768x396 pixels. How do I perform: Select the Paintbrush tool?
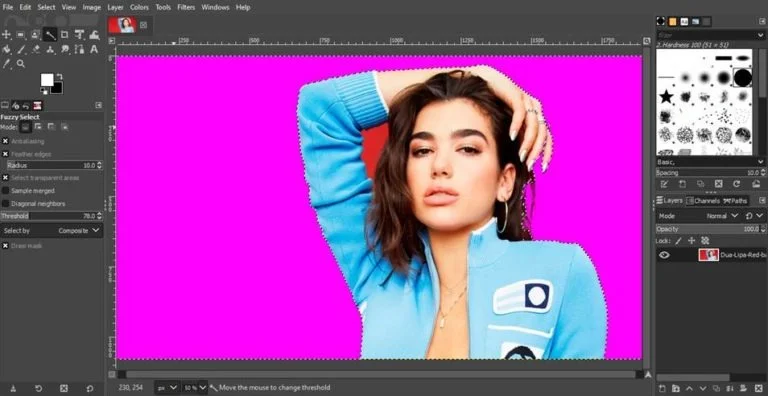pos(21,50)
